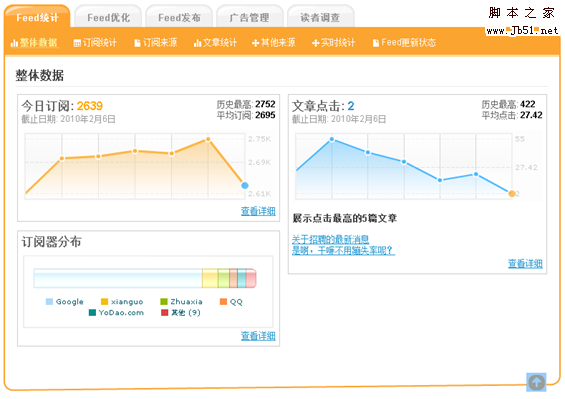Click the table icon beside 订阅统计
The width and height of the screenshot is (565, 399).
[77, 43]
